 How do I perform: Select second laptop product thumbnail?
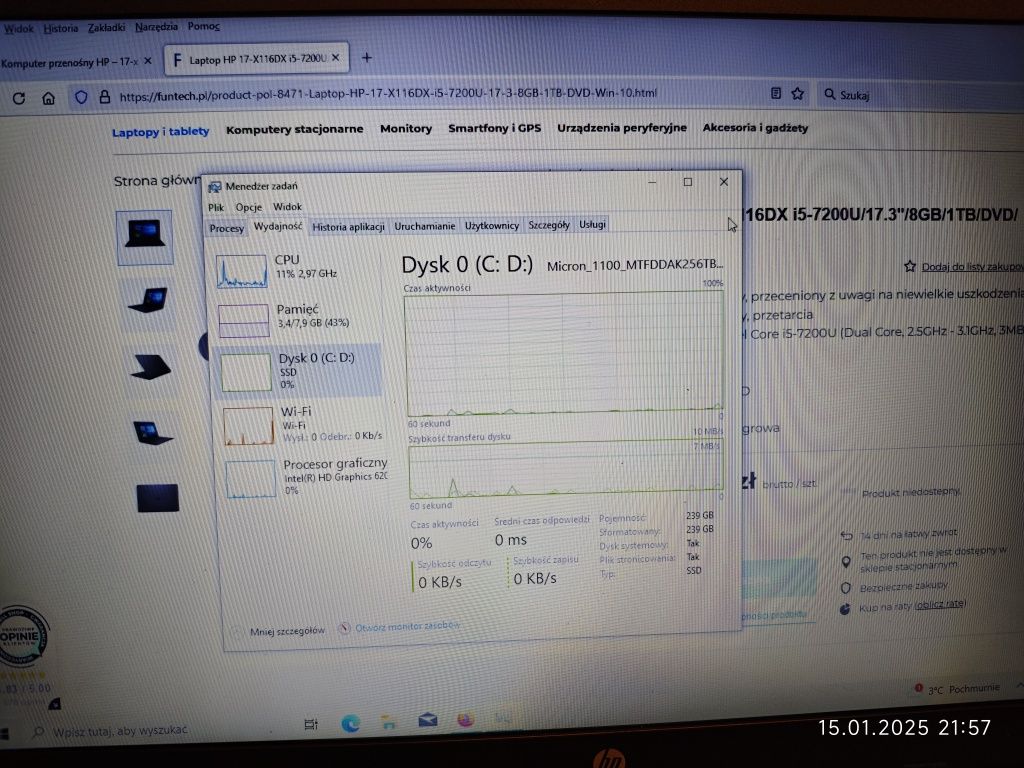148,300
